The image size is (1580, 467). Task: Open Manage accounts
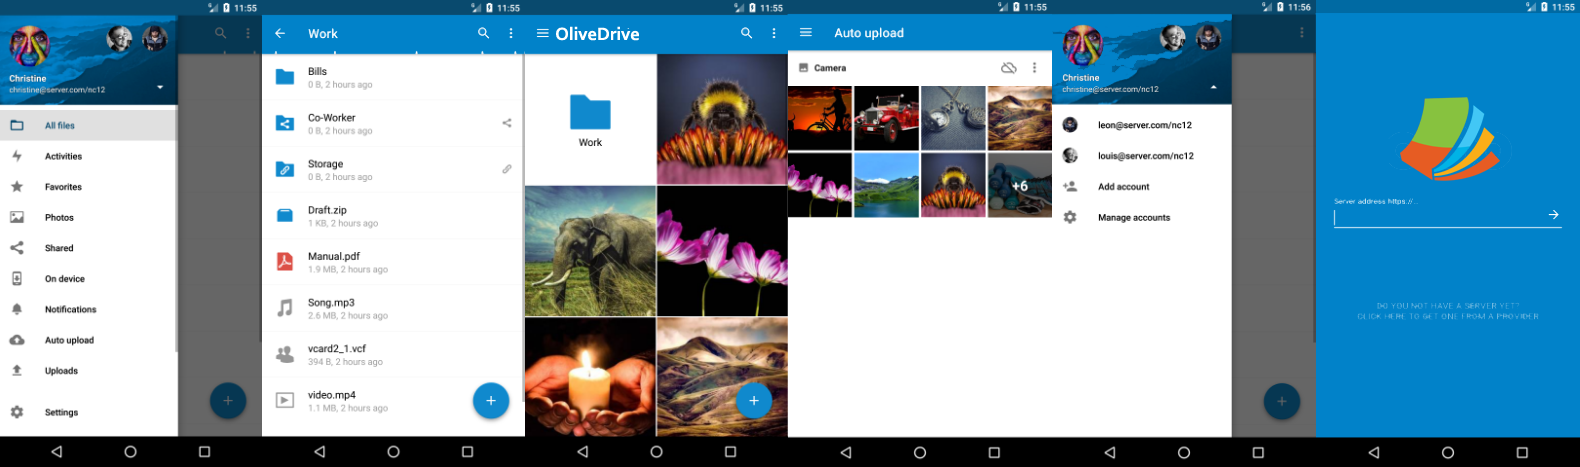[x=1141, y=217]
